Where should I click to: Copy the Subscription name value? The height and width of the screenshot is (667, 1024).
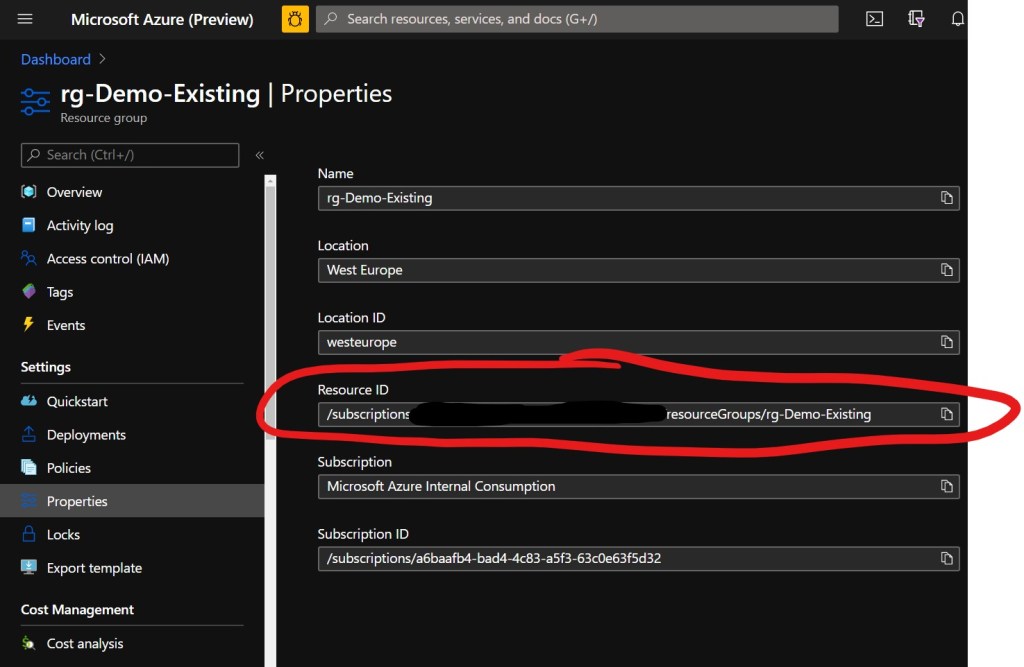click(946, 486)
